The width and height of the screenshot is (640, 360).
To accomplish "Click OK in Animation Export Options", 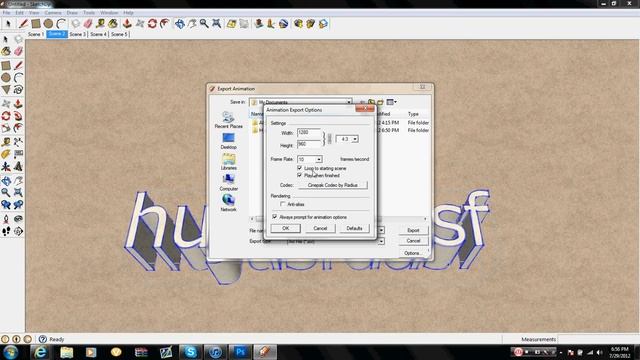I will pyautogui.click(x=286, y=228).
